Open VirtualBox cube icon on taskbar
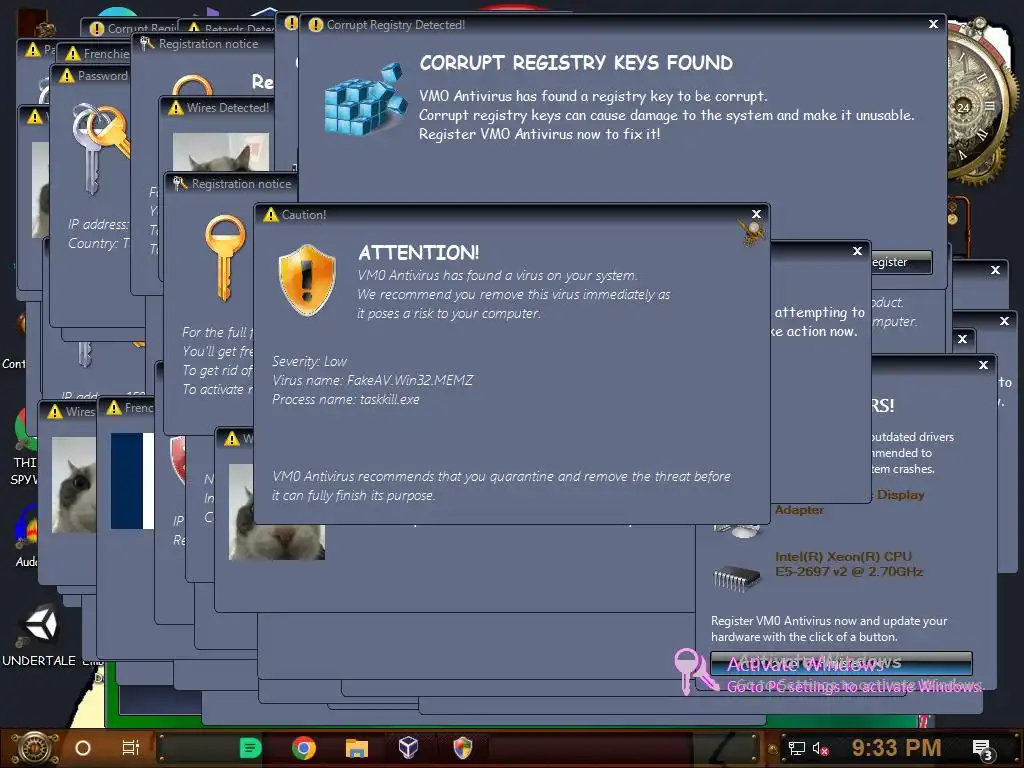Screen dimensions: 1024x768 [x=408, y=747]
